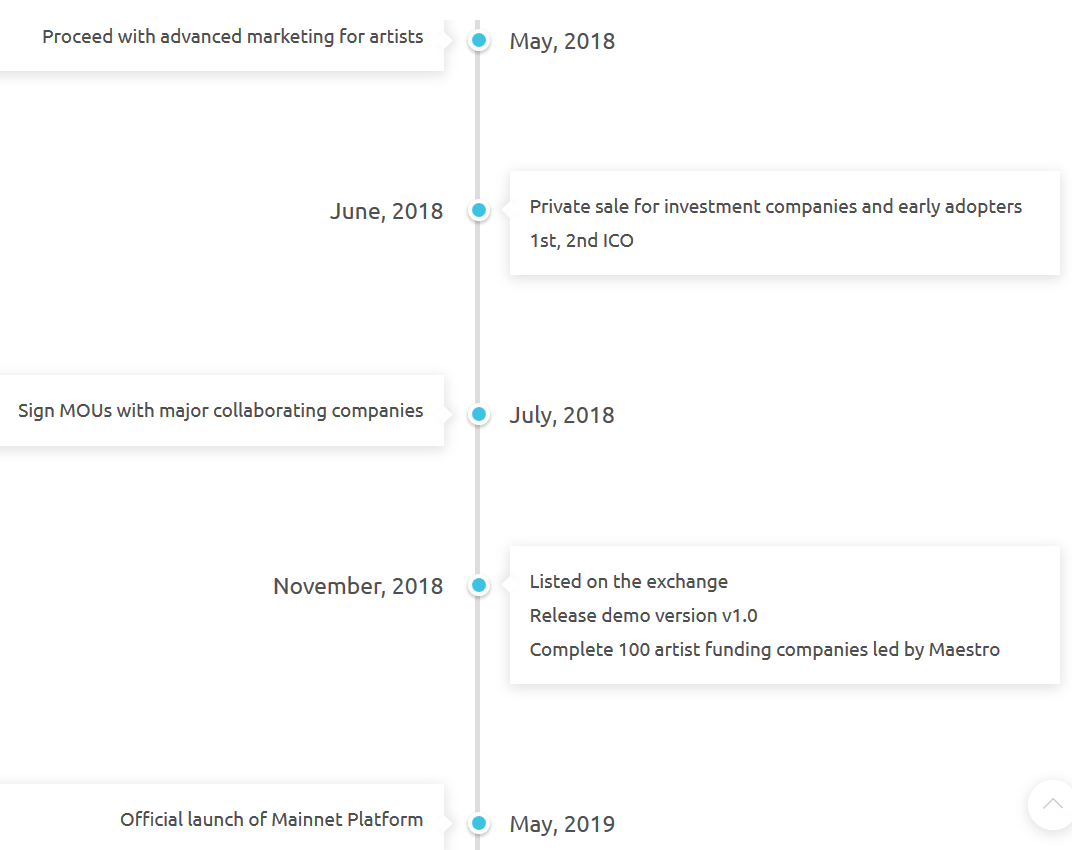Image resolution: width=1072 pixels, height=850 pixels.
Task: Select the June, 2018 timeline marker dot
Action: click(x=479, y=211)
